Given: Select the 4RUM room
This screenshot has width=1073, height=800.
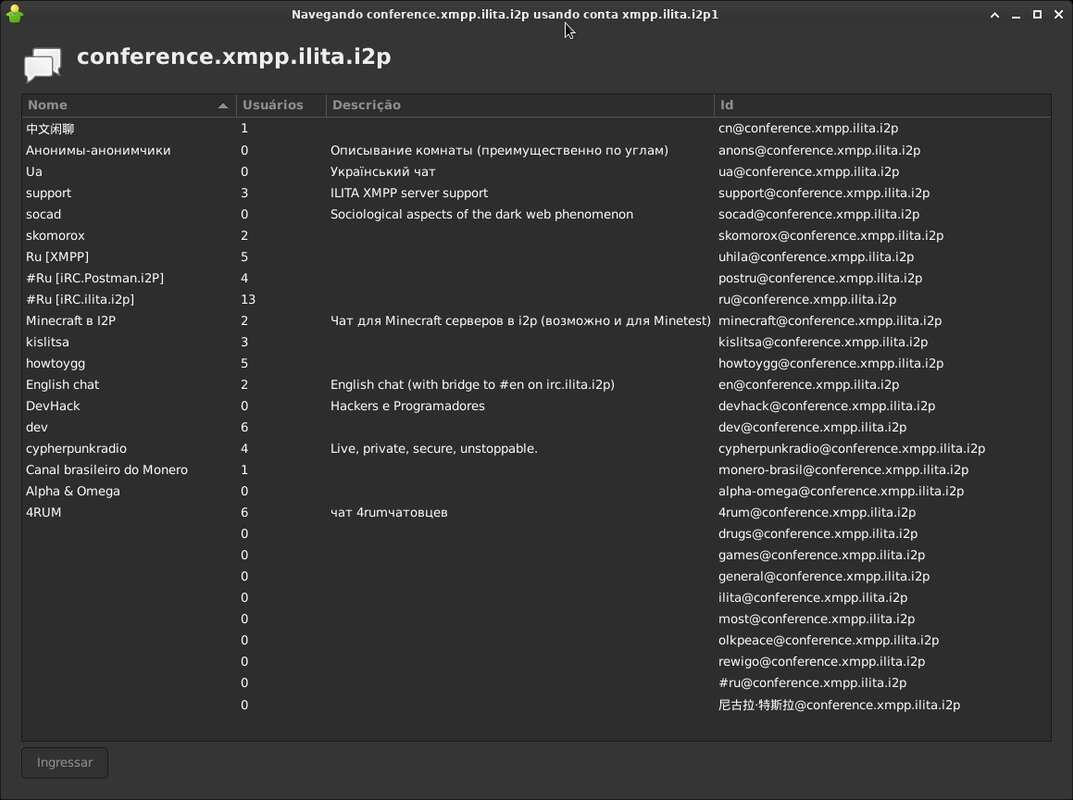Looking at the screenshot, I should [536, 512].
